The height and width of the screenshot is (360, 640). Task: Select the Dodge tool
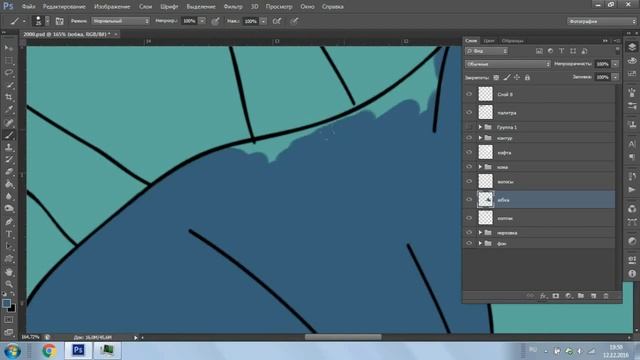pyautogui.click(x=9, y=209)
